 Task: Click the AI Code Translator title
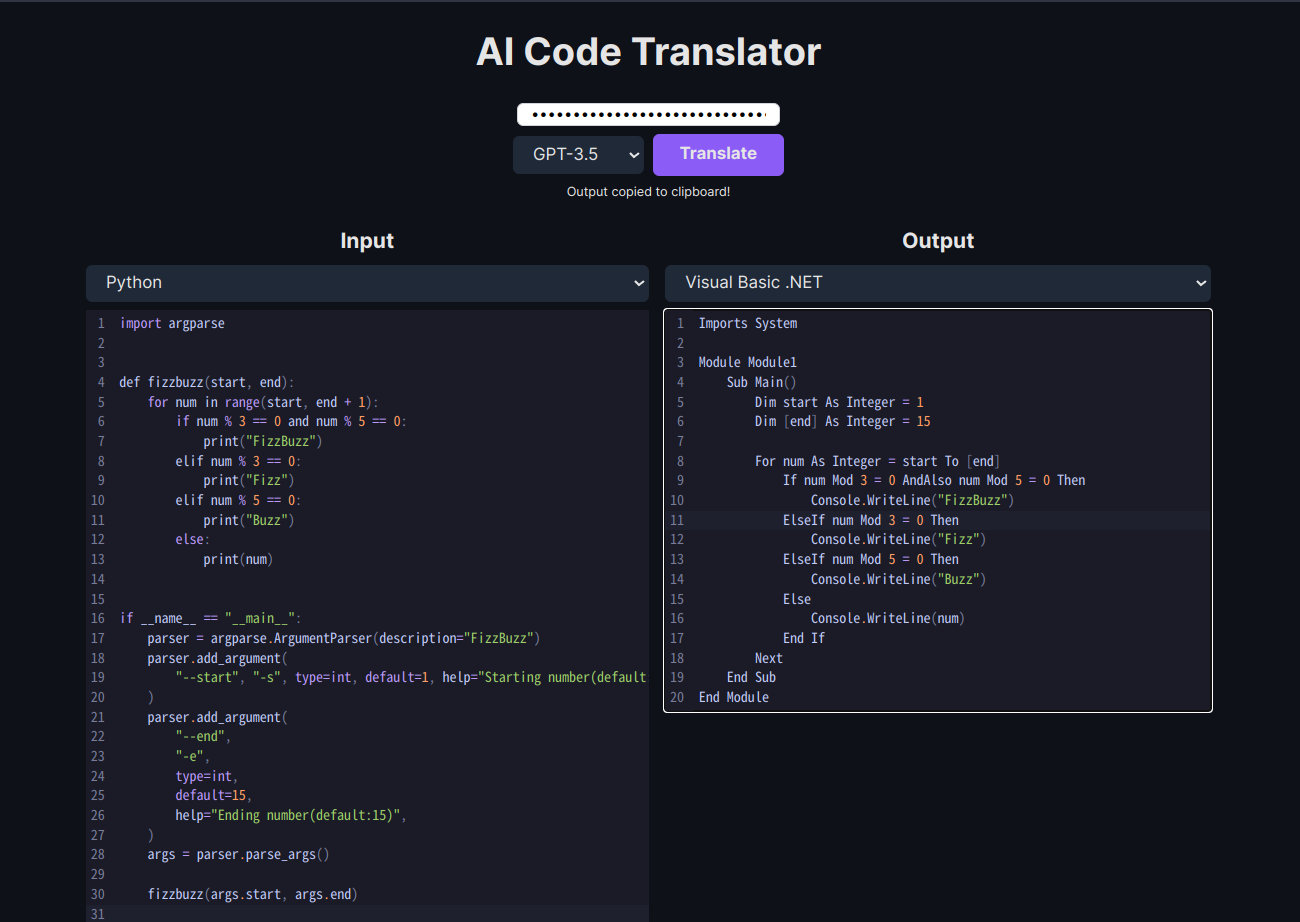(x=648, y=51)
